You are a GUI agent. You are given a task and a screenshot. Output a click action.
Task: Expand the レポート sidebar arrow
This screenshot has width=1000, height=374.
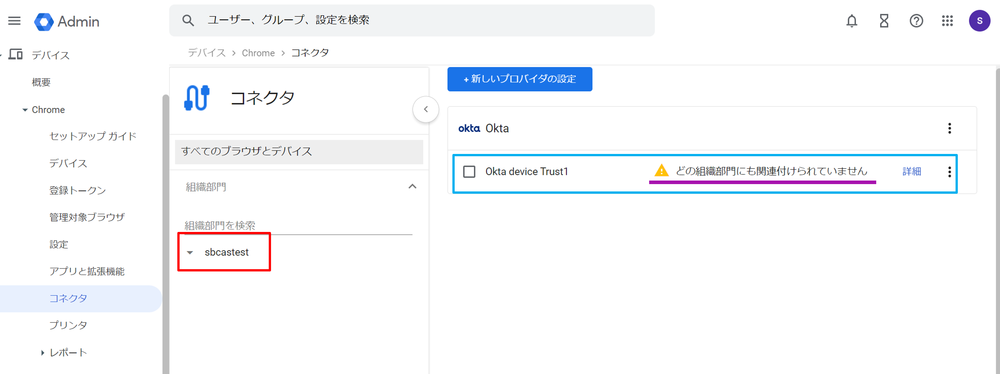coord(42,352)
